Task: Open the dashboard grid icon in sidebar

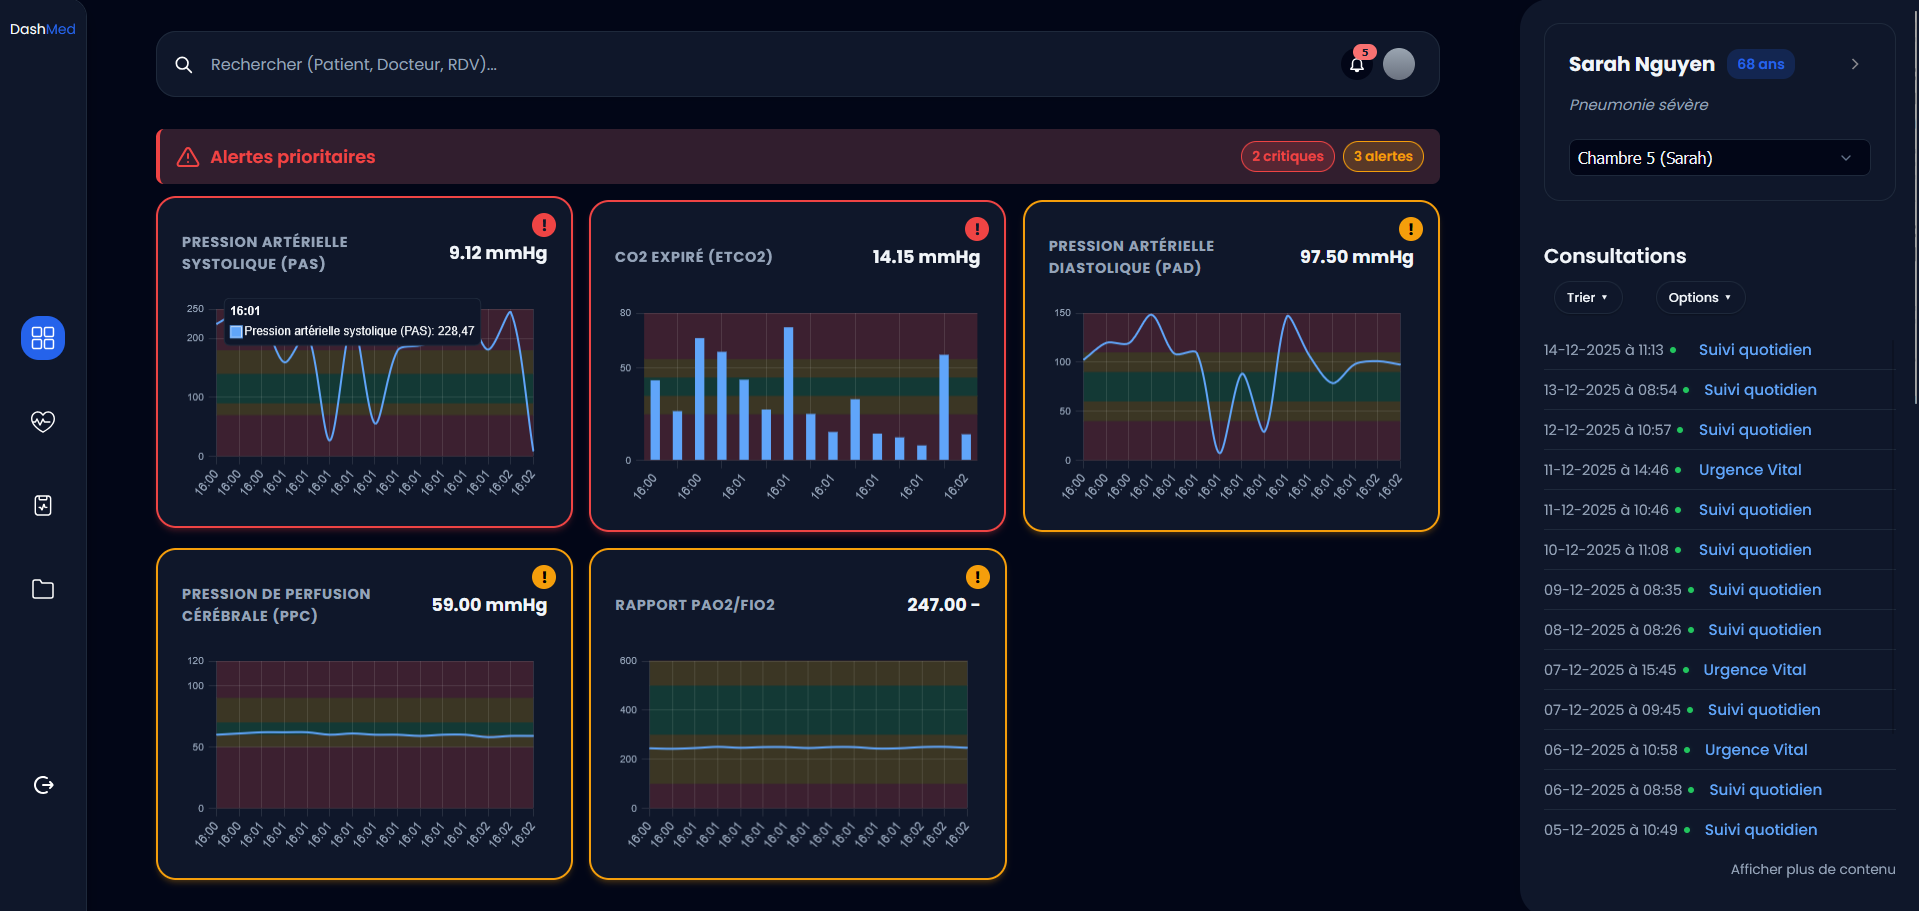Action: (43, 338)
